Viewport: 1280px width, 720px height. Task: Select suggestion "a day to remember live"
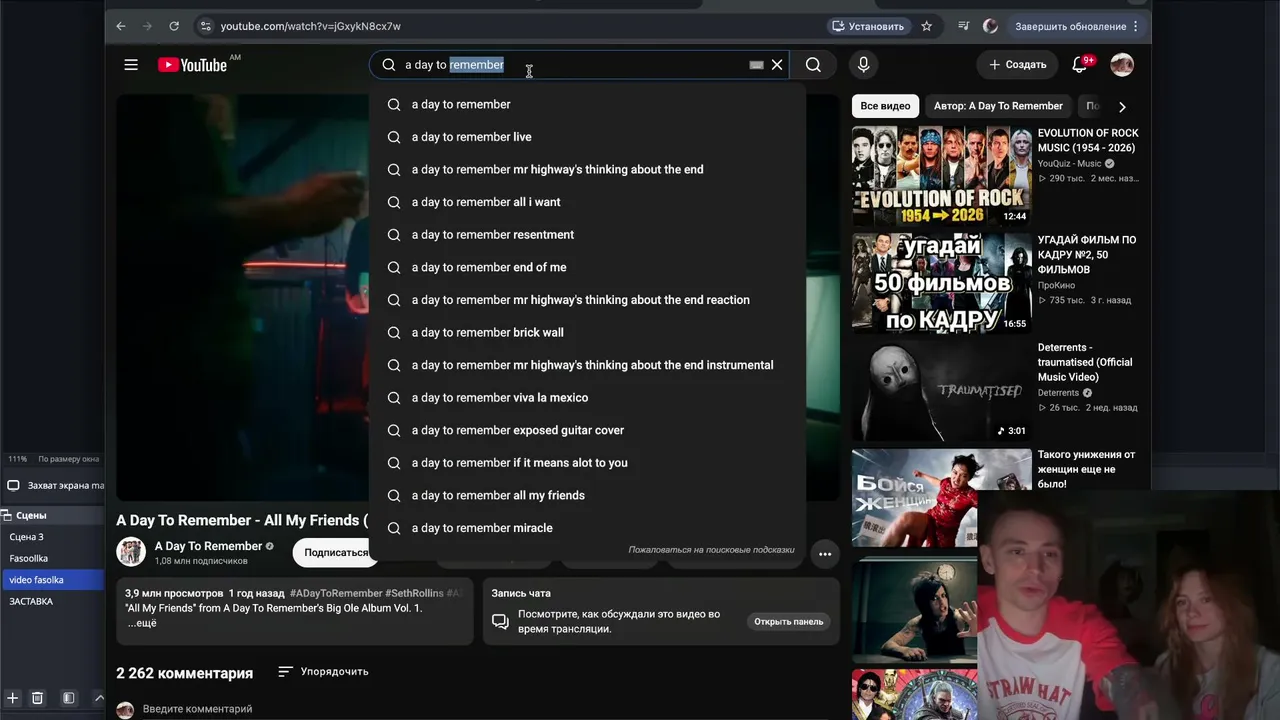587,137
